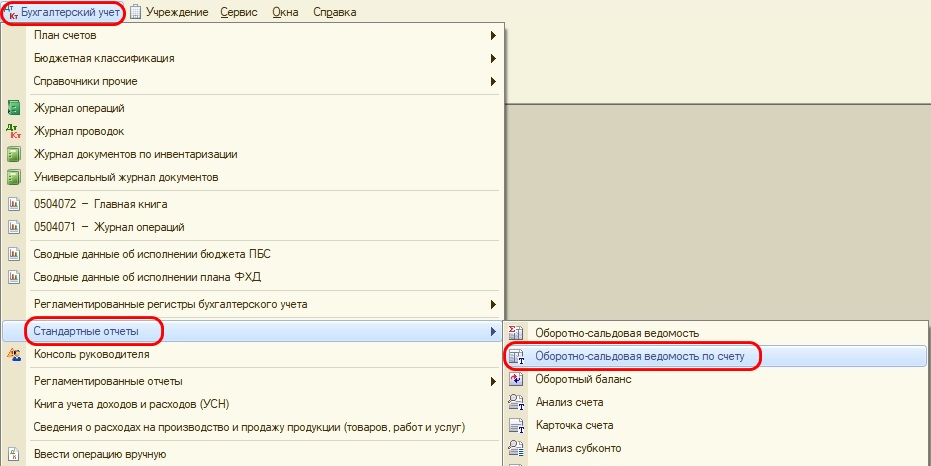Expand the Стандартные отчеты submenu arrow
Screen dimensions: 931x466
tap(493, 331)
